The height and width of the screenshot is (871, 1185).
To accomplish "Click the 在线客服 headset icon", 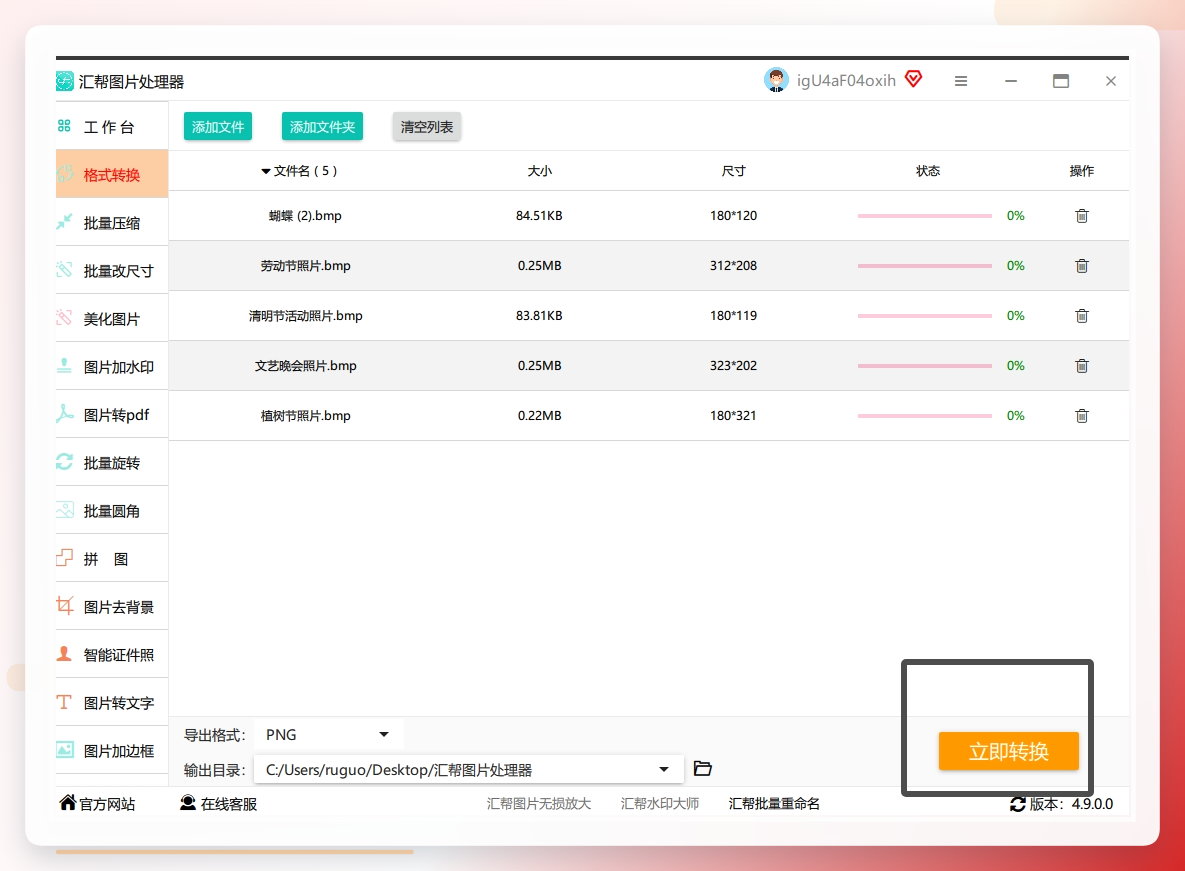I will (x=187, y=802).
